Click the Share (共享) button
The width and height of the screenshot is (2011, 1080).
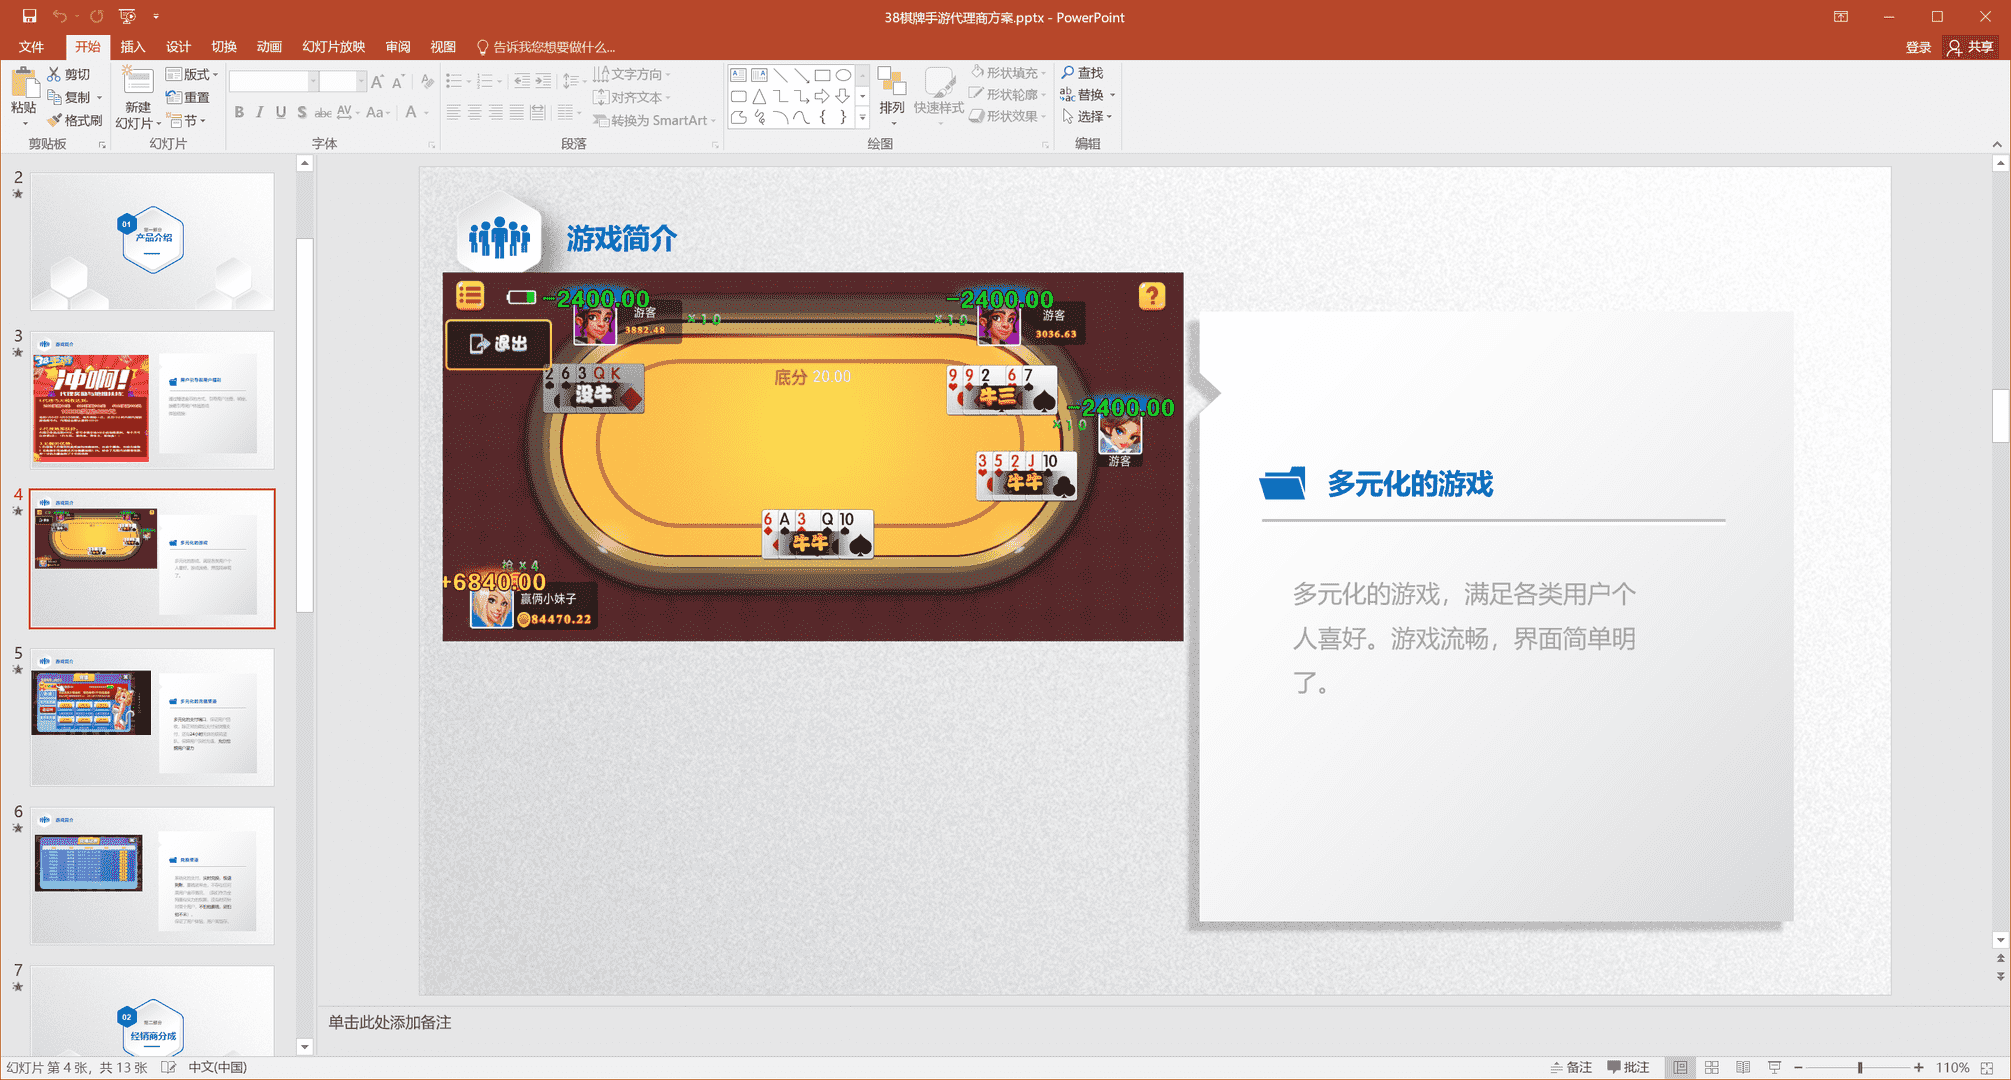coord(1970,47)
